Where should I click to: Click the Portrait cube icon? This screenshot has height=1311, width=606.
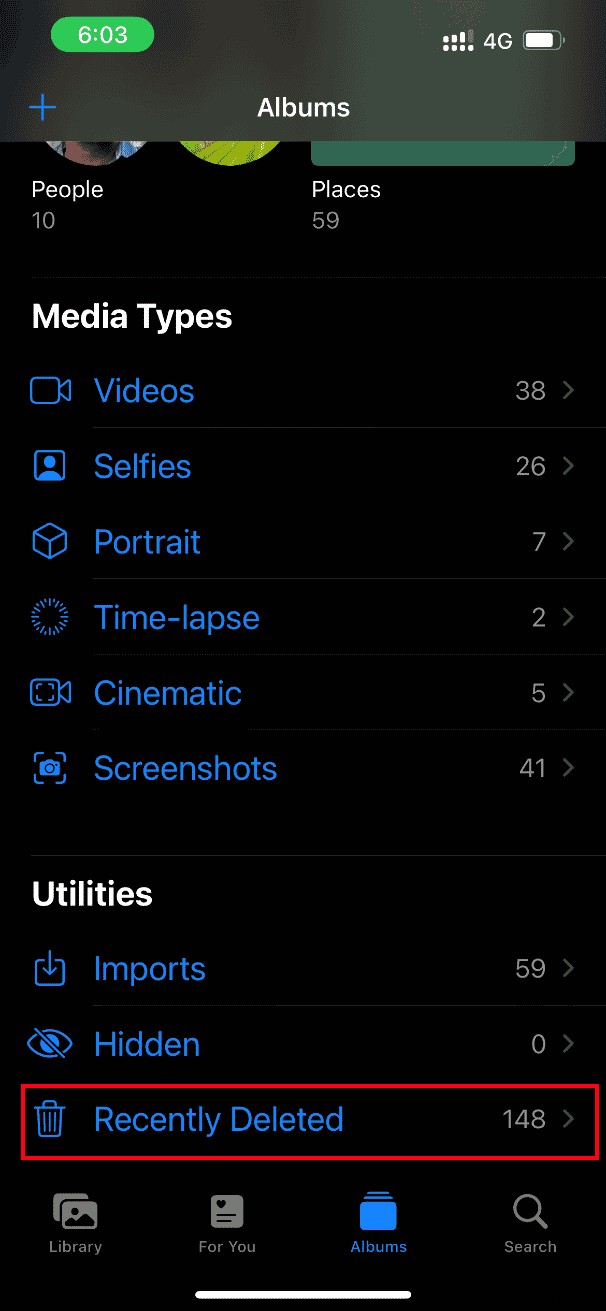[50, 541]
